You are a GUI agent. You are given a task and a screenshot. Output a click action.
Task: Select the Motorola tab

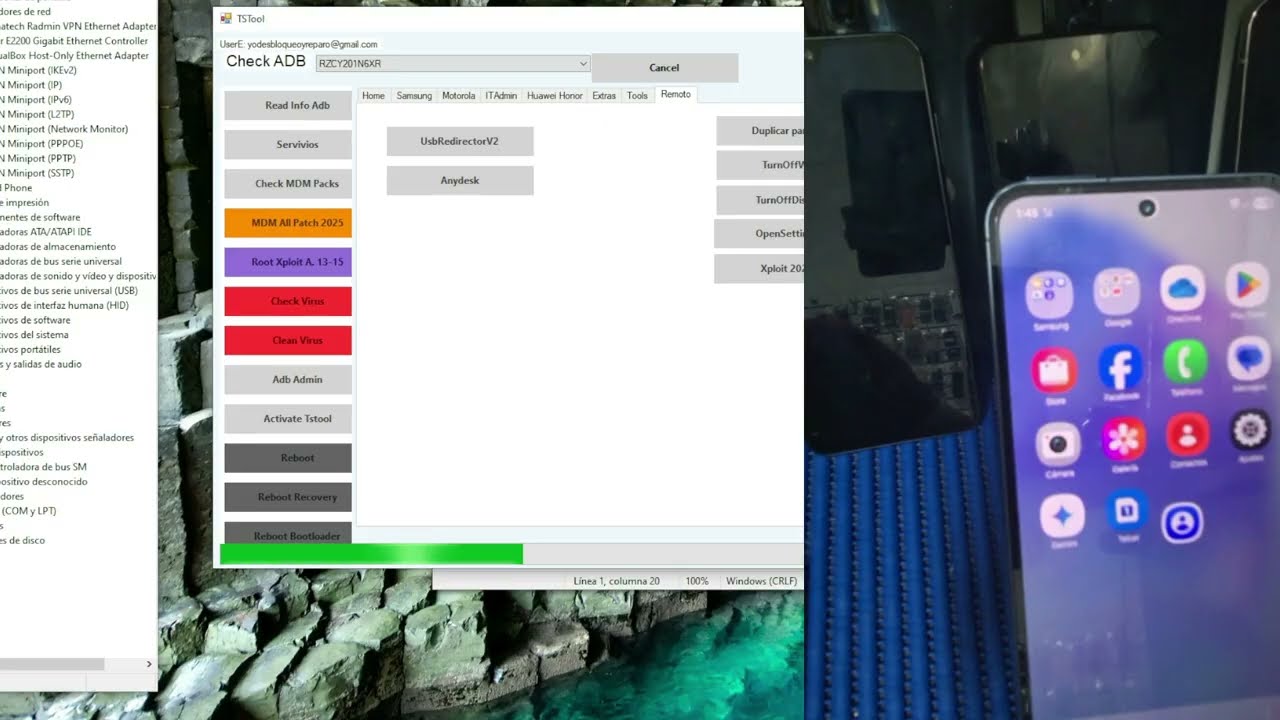pos(458,96)
